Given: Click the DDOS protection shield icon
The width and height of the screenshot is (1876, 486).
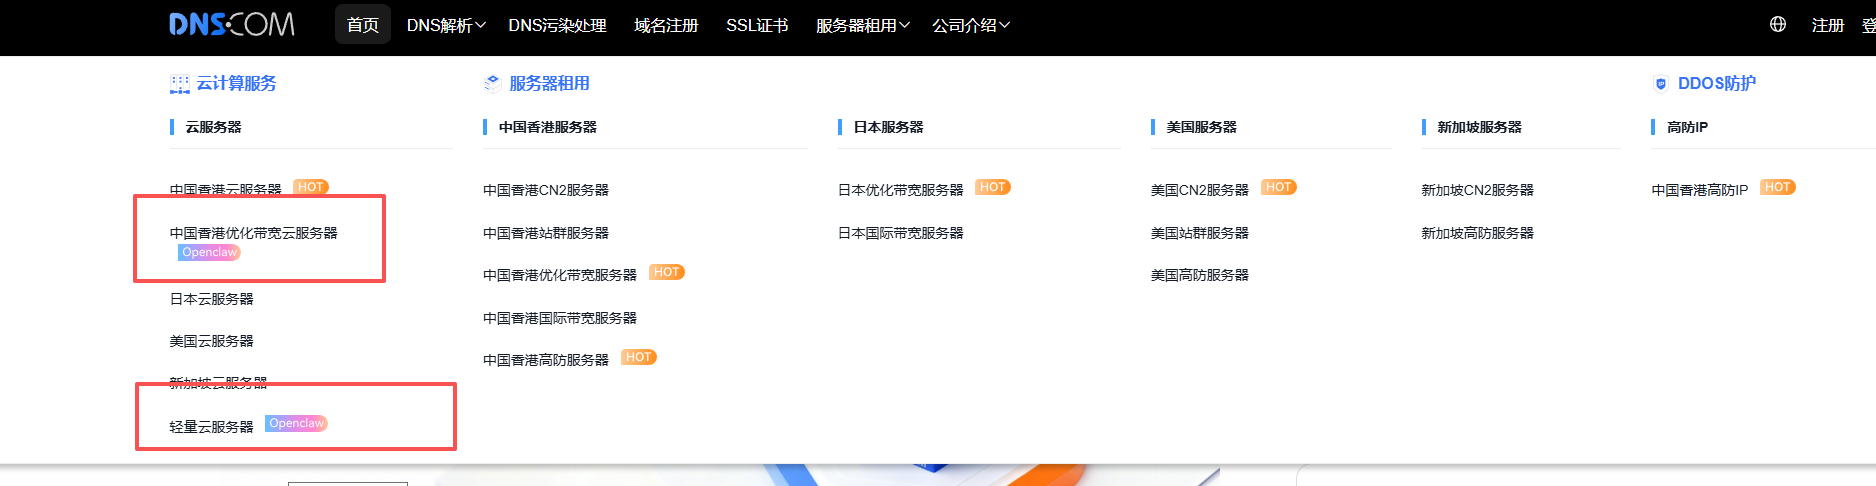Looking at the screenshot, I should (1660, 84).
